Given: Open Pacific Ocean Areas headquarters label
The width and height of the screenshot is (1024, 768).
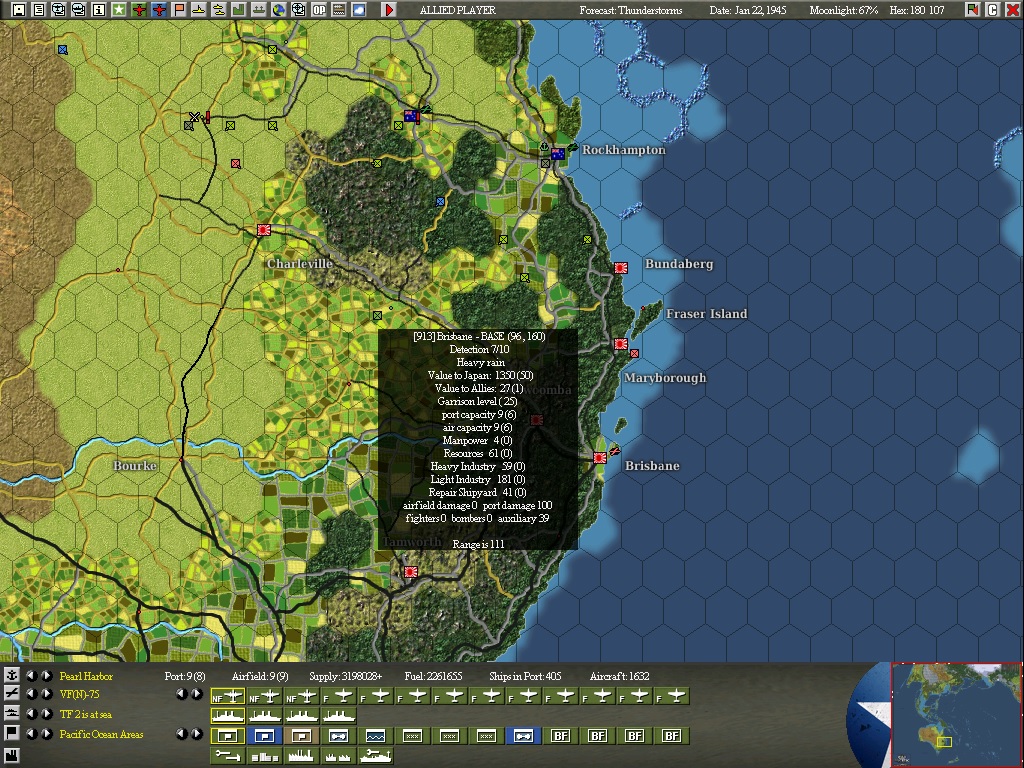Looking at the screenshot, I should [x=101, y=734].
